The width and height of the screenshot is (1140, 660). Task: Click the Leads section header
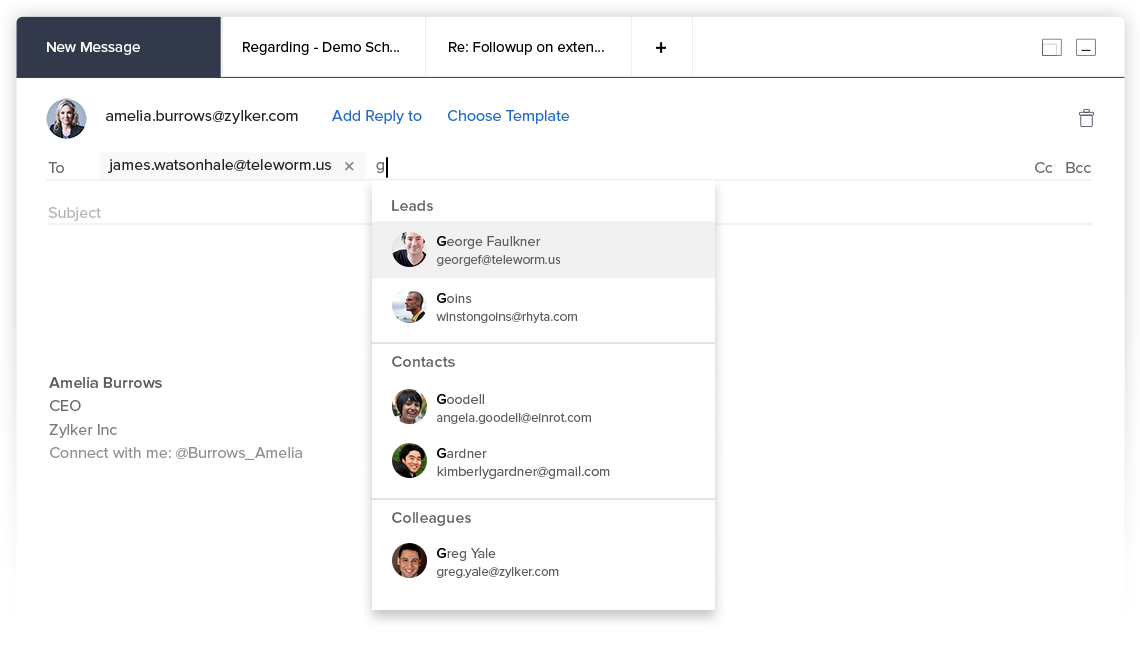[412, 206]
